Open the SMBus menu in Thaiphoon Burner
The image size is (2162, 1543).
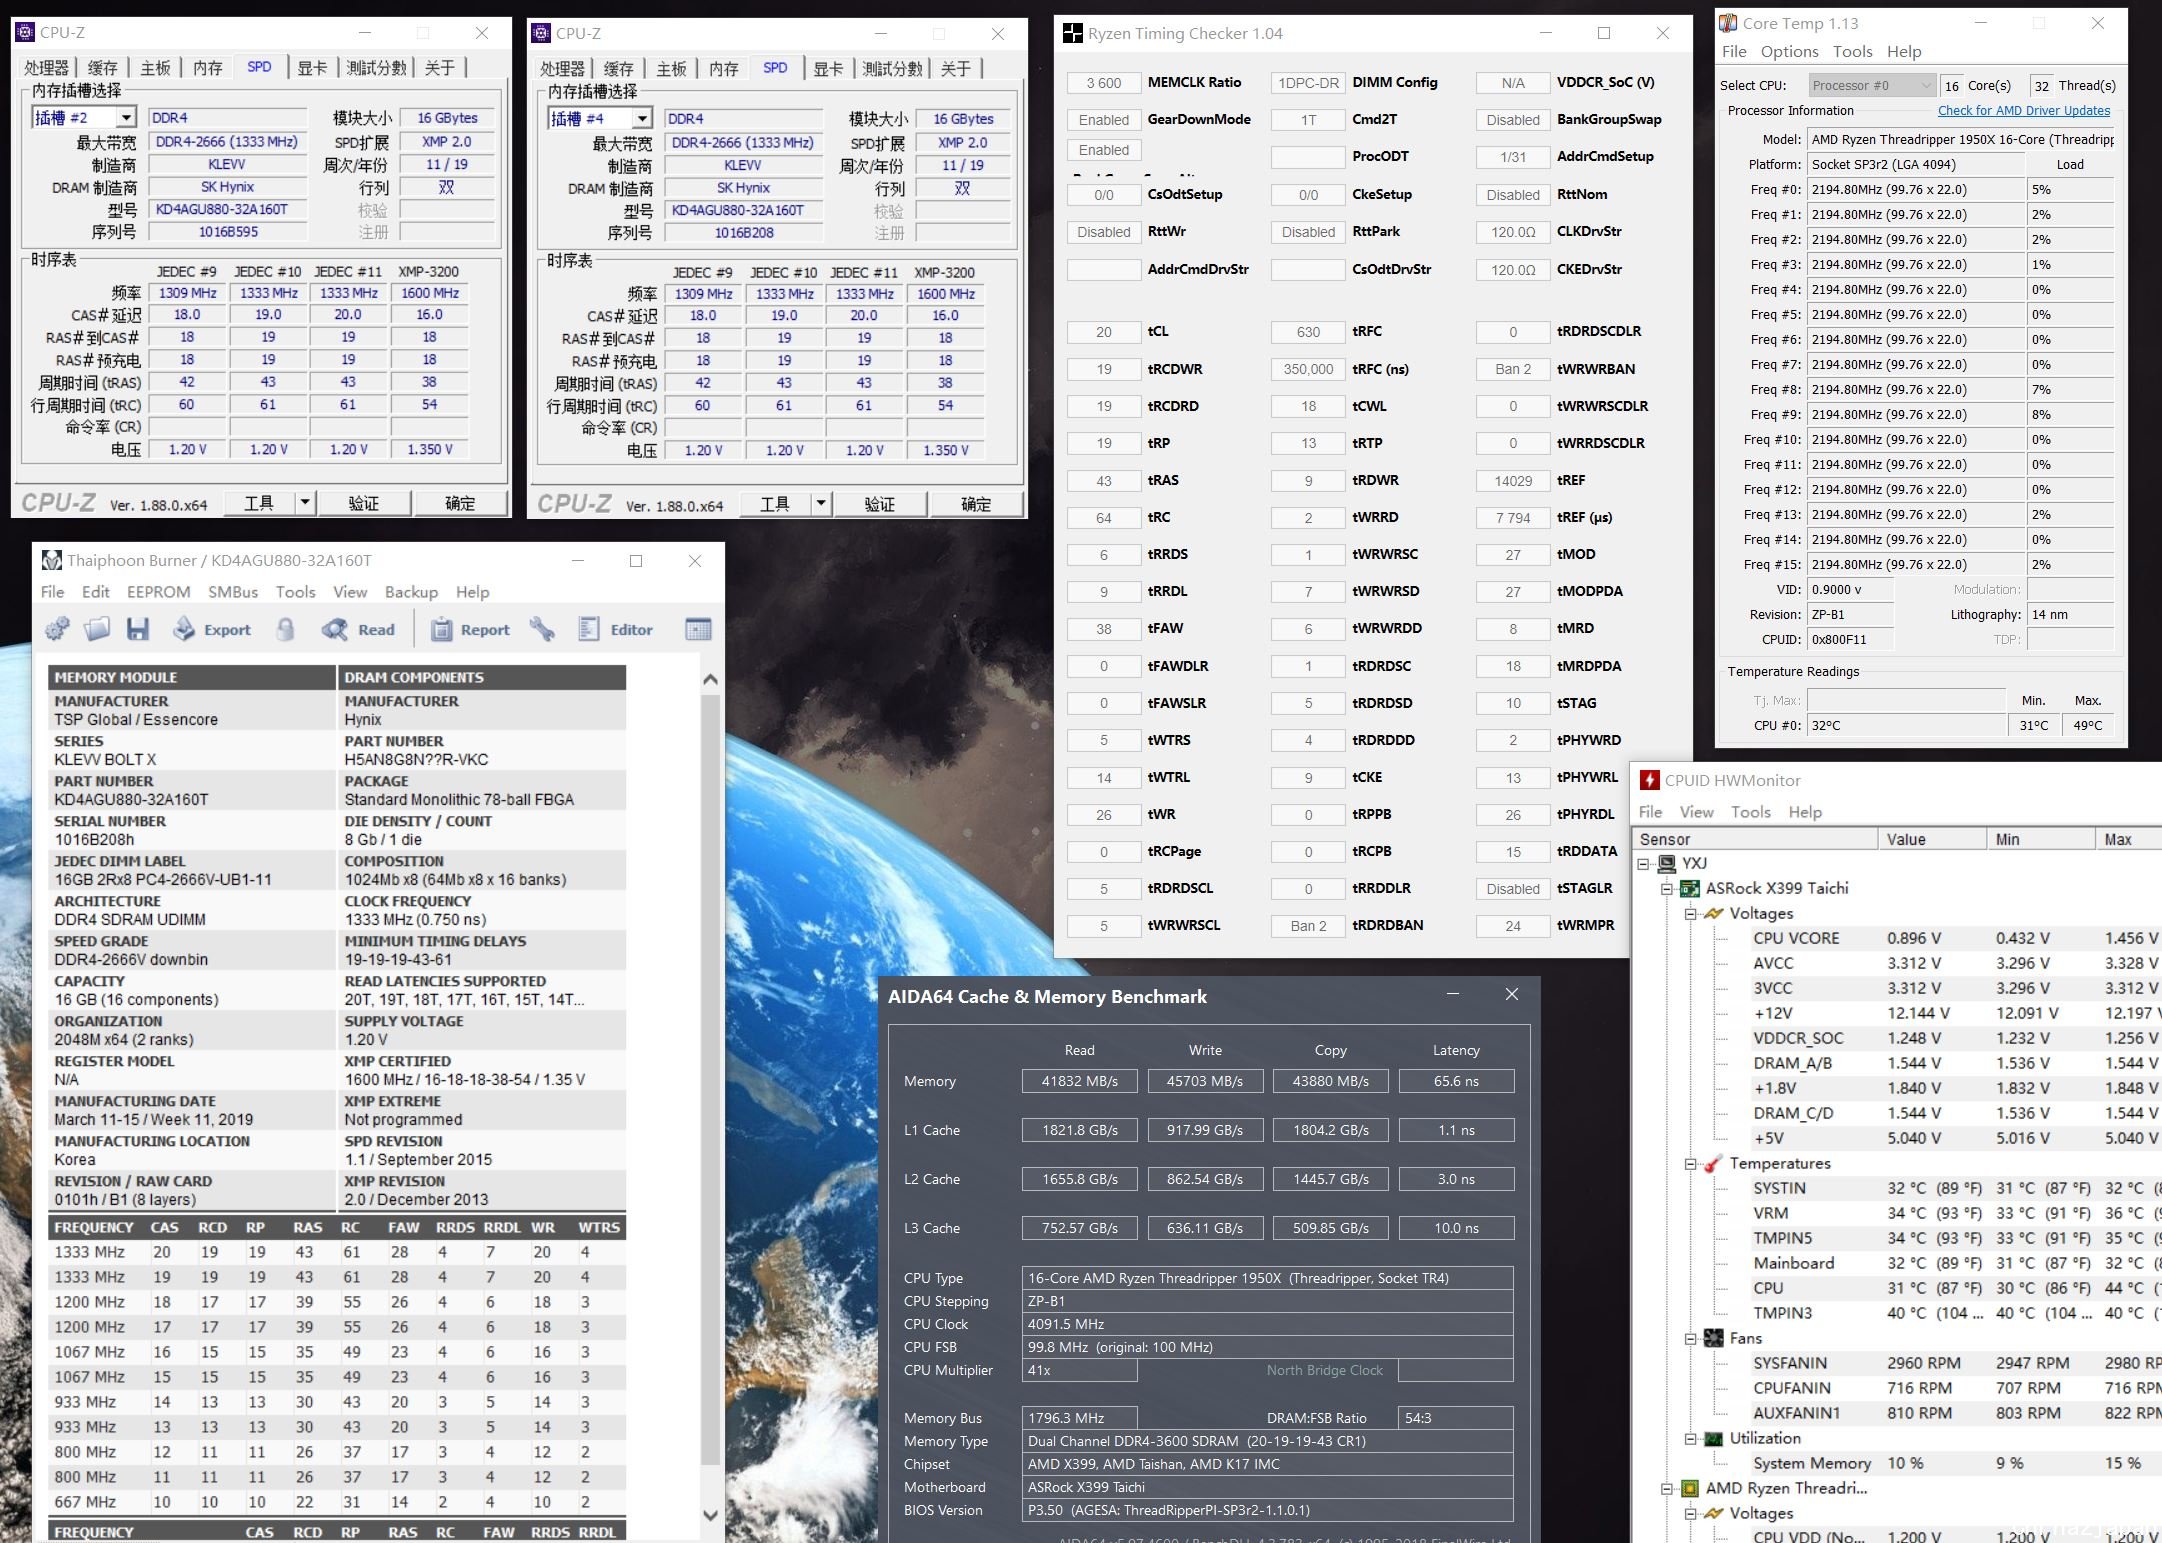pyautogui.click(x=233, y=592)
